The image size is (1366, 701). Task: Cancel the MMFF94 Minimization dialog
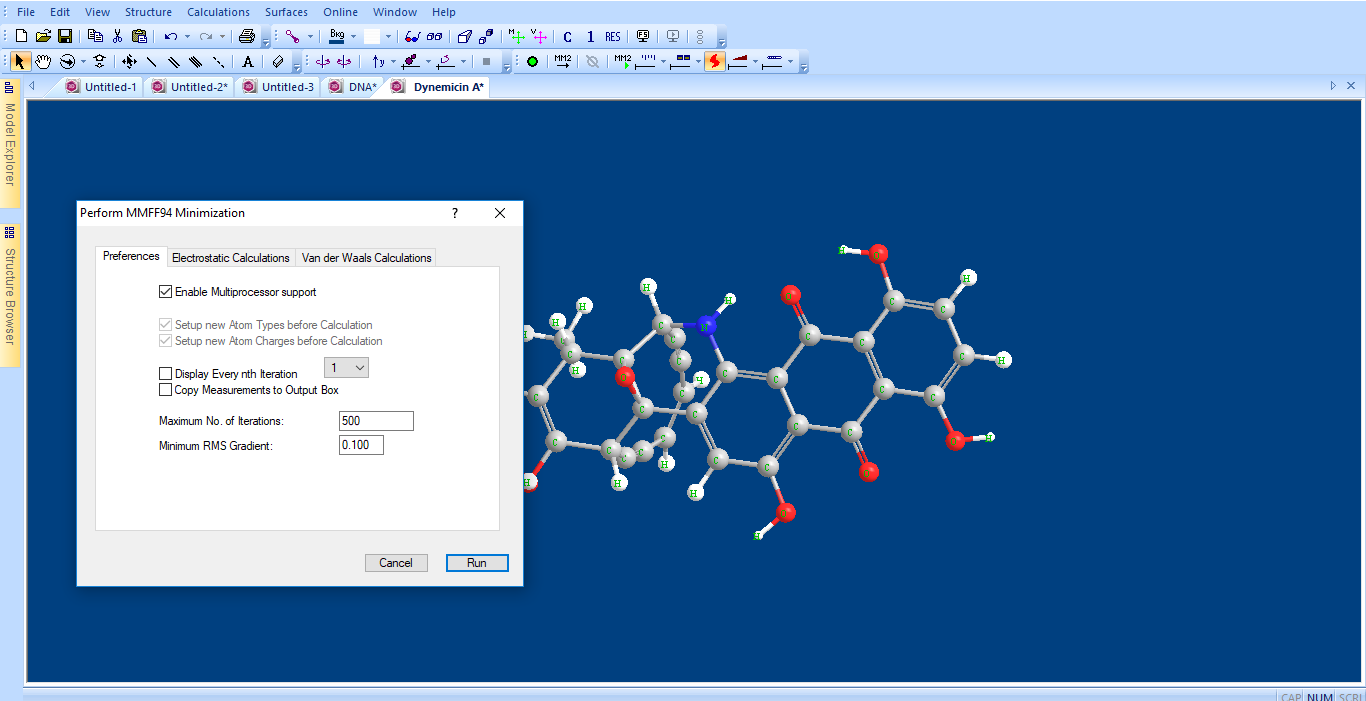click(x=396, y=563)
